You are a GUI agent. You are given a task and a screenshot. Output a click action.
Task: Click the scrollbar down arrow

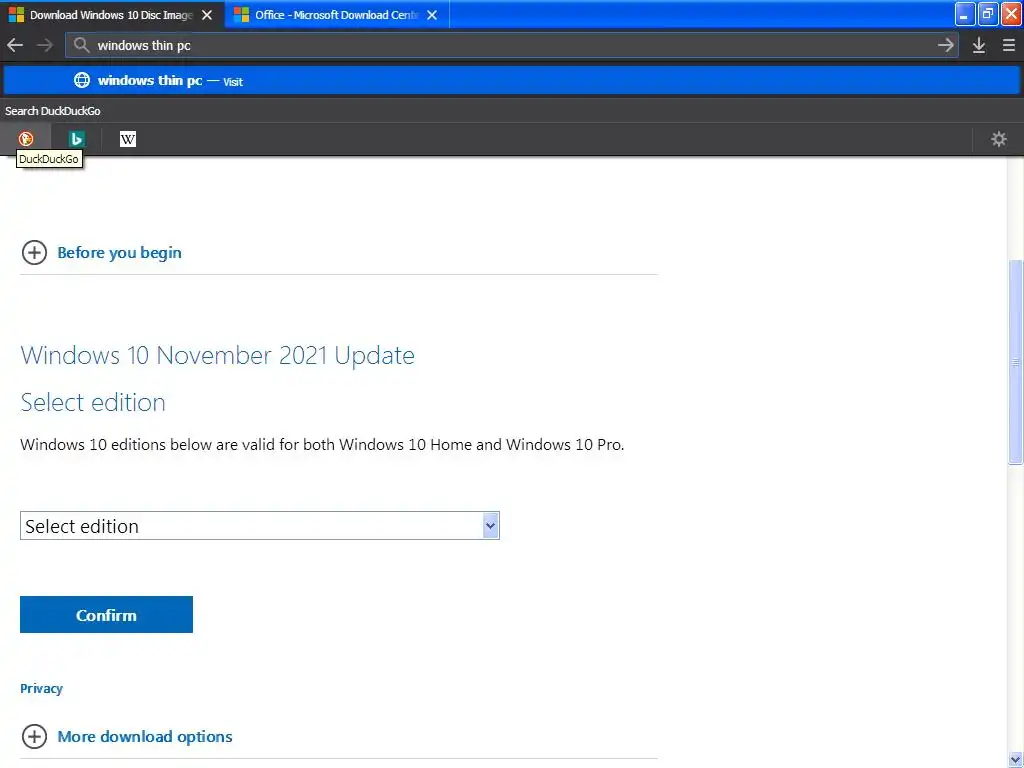click(x=1016, y=760)
